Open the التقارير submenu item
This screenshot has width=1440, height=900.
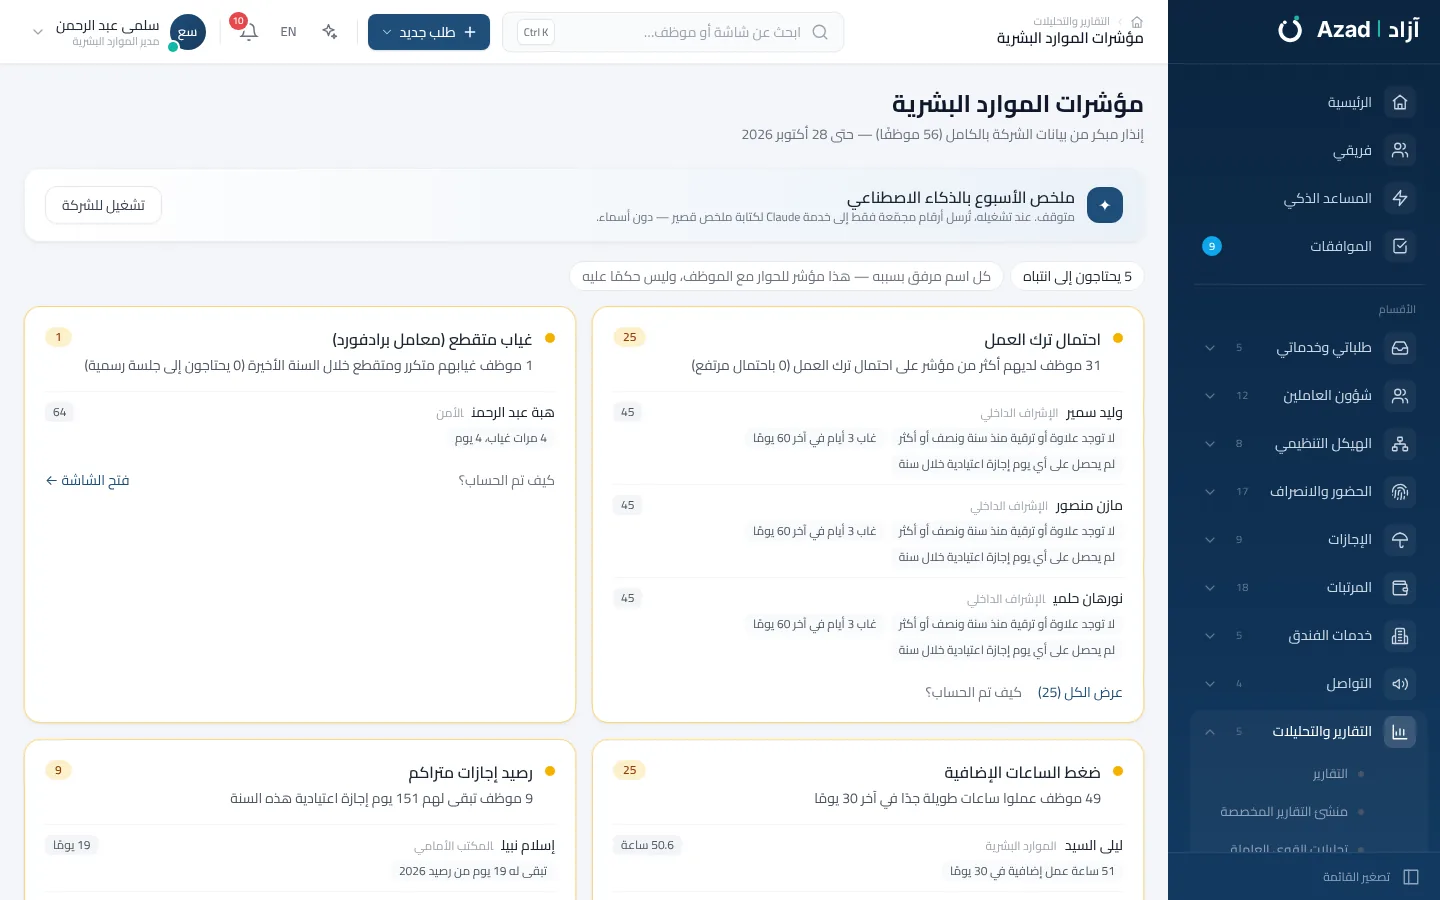(1330, 774)
